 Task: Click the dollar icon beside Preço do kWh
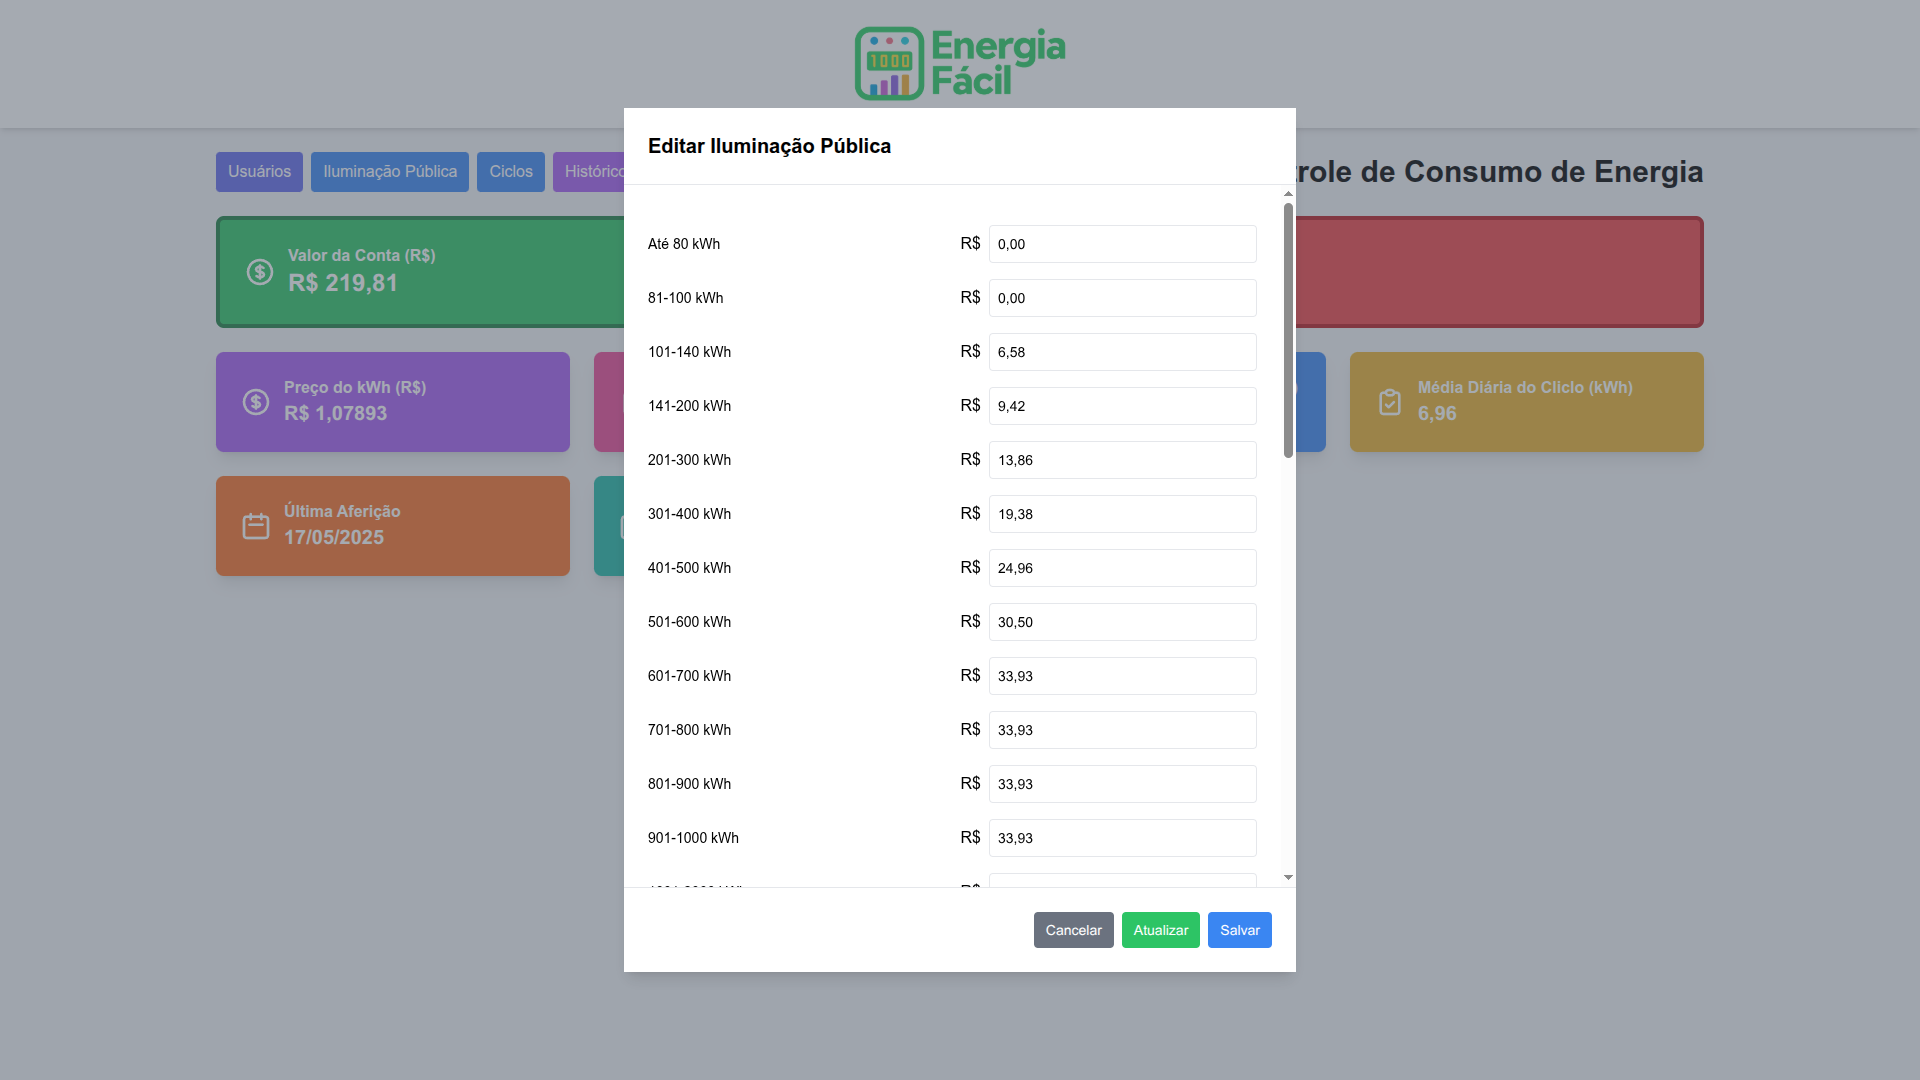point(256,402)
